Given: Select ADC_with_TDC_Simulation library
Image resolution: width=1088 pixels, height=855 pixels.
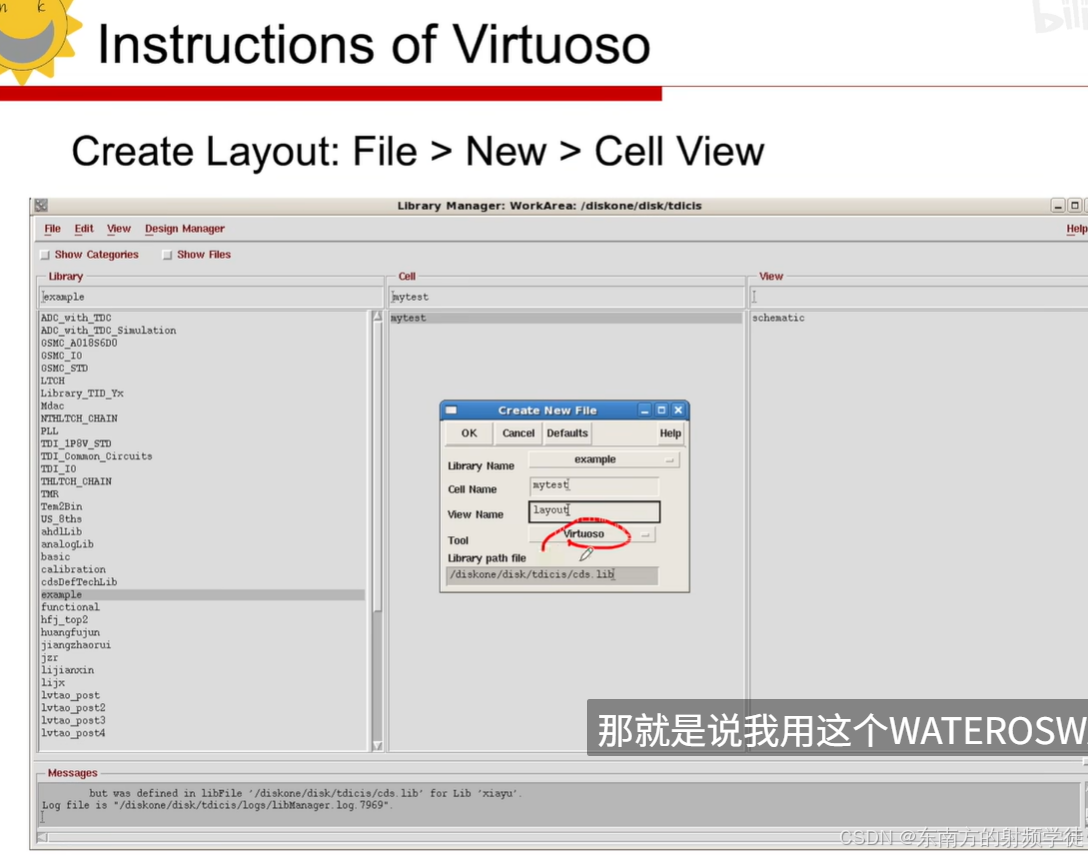Looking at the screenshot, I should coord(108,330).
